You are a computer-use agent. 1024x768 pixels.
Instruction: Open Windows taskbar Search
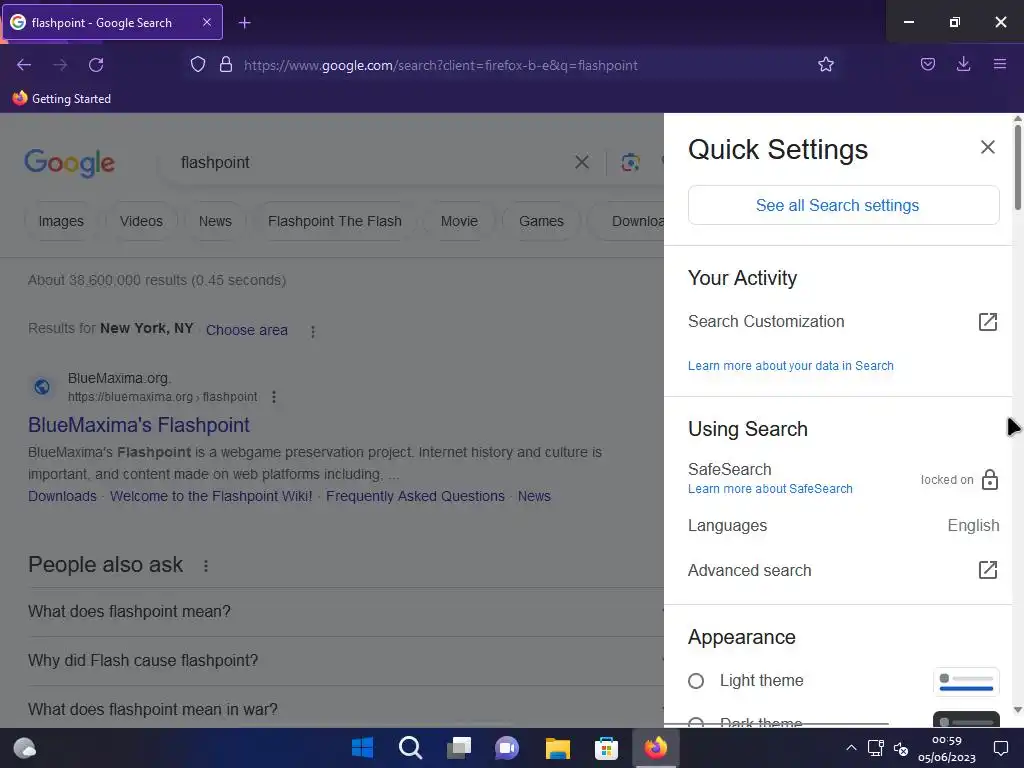coord(411,748)
